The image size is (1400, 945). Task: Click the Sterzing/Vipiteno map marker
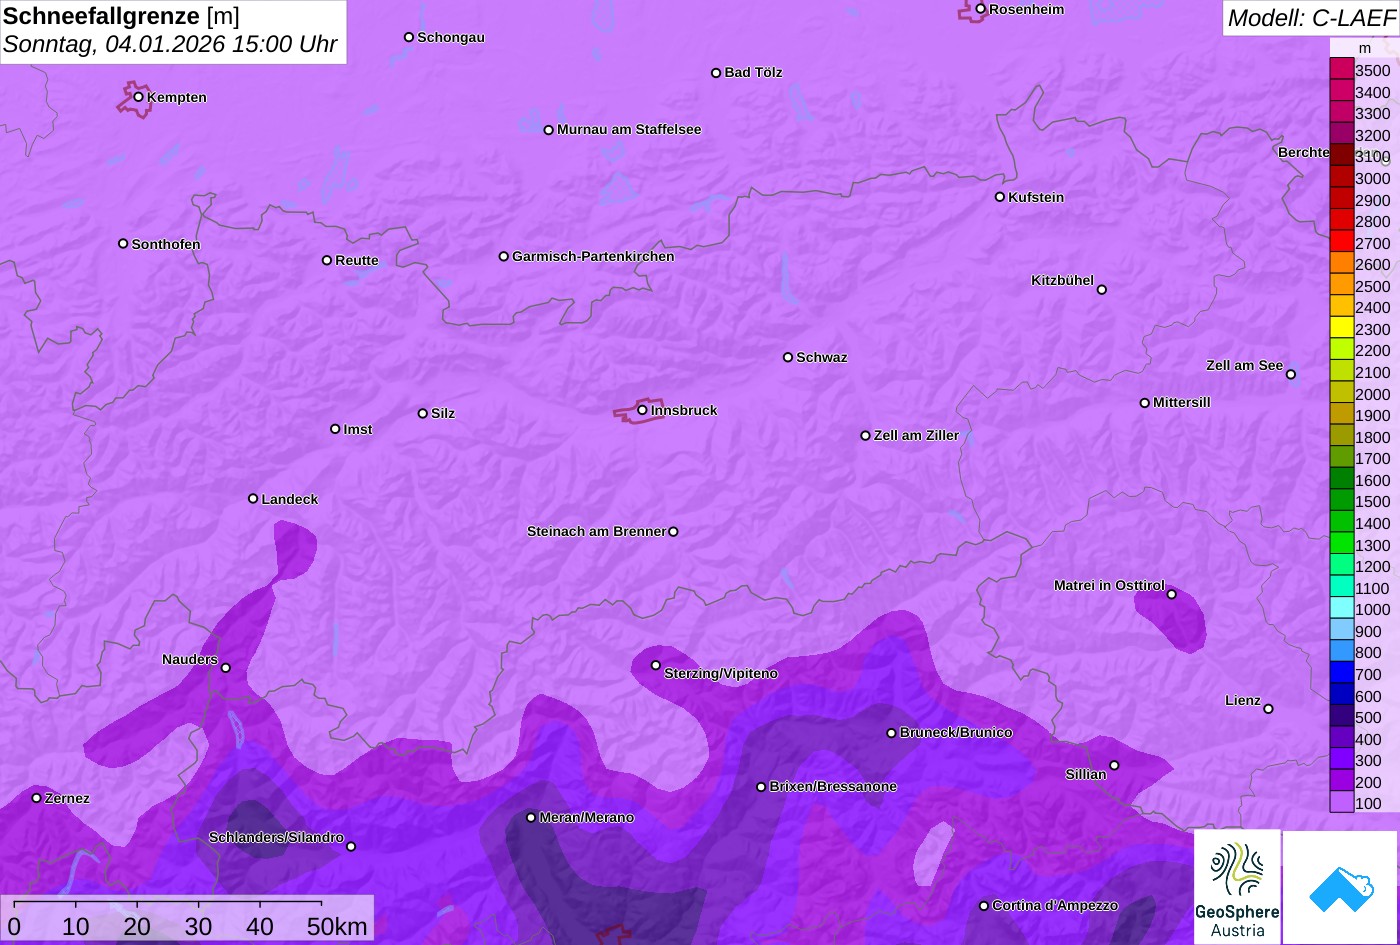click(x=656, y=665)
